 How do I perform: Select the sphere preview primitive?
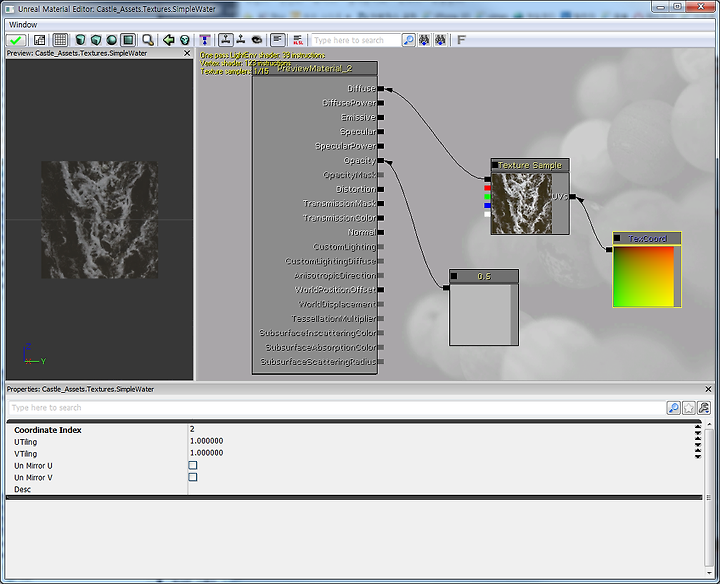click(x=112, y=40)
